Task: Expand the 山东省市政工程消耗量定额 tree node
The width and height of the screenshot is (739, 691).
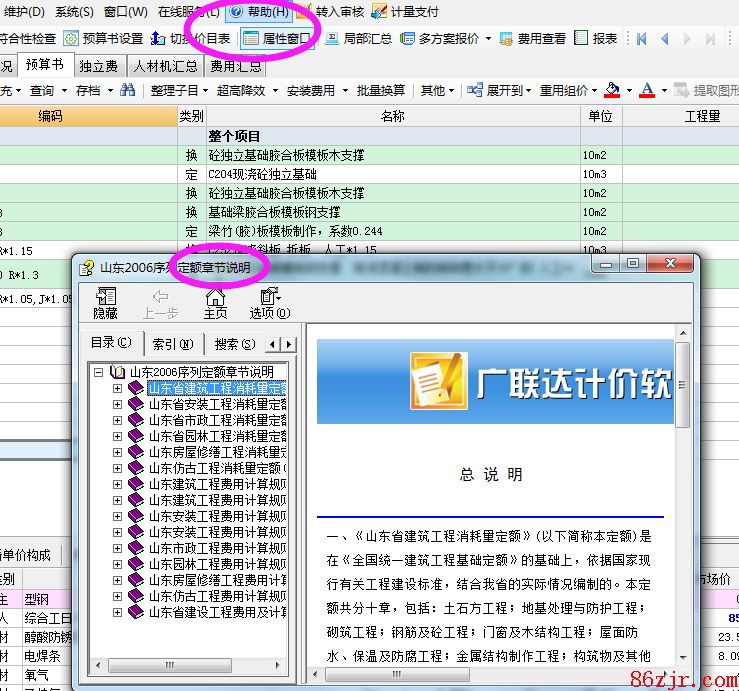Action: [x=118, y=420]
